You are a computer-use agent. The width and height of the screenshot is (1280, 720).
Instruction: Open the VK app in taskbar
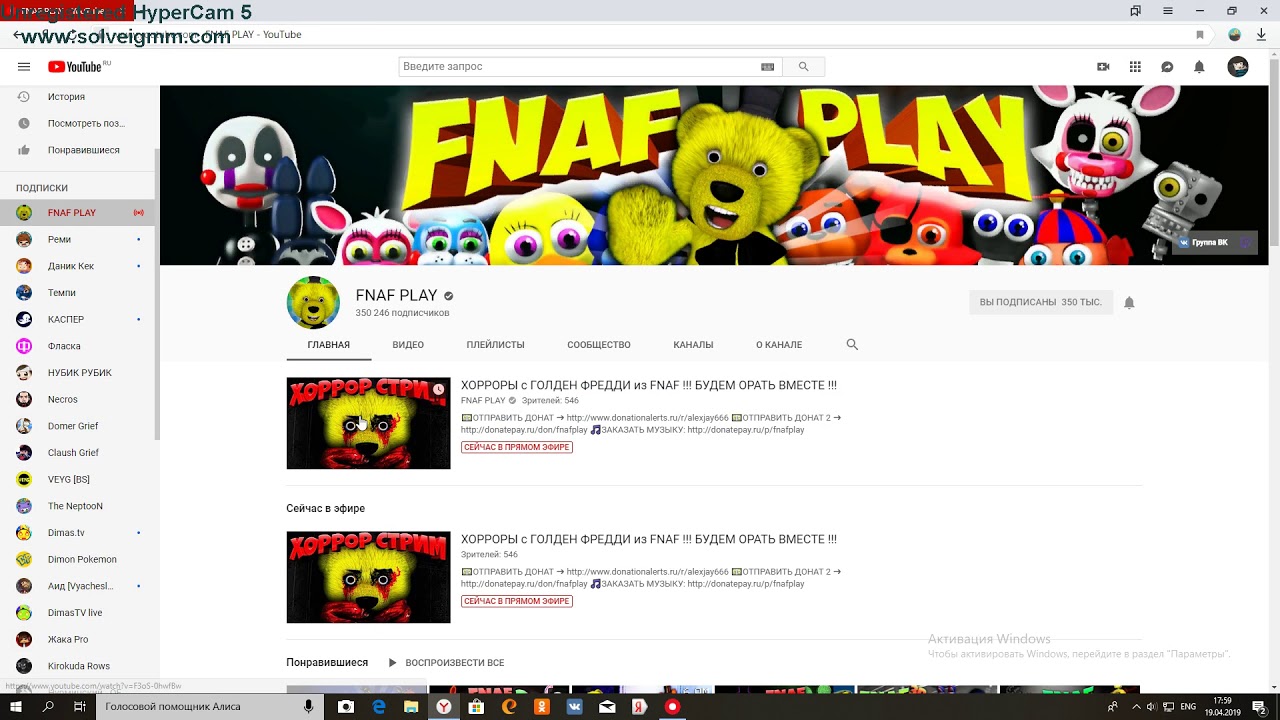pos(574,706)
